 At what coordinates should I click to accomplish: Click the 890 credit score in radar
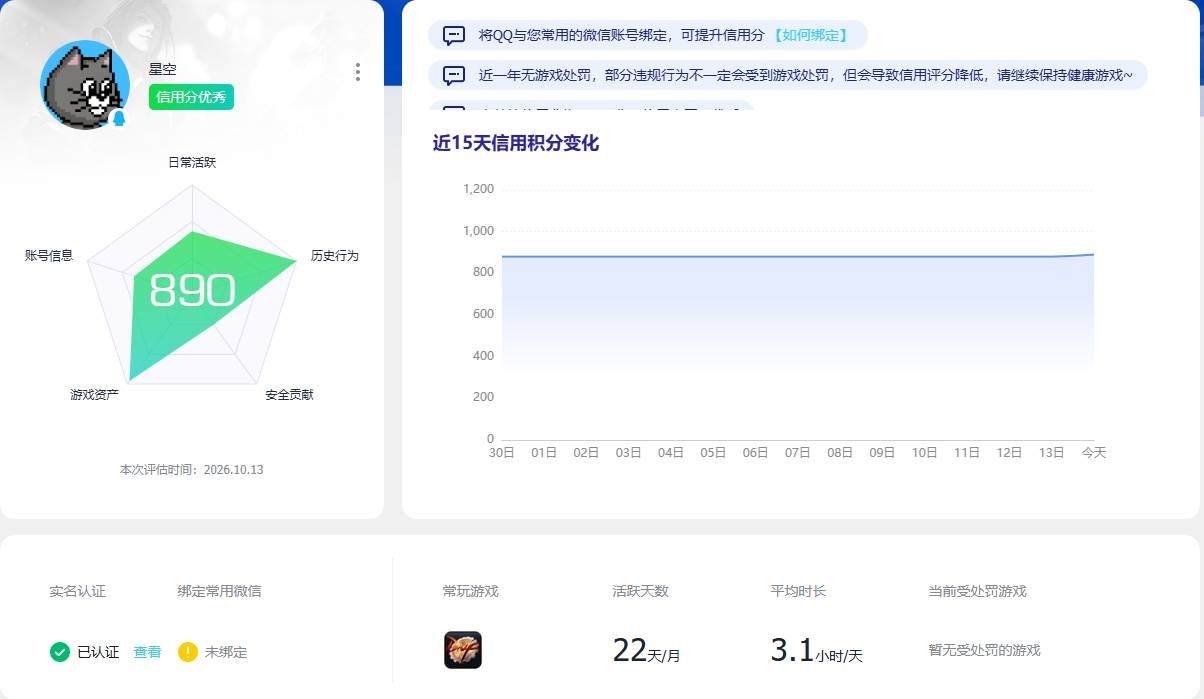[192, 291]
